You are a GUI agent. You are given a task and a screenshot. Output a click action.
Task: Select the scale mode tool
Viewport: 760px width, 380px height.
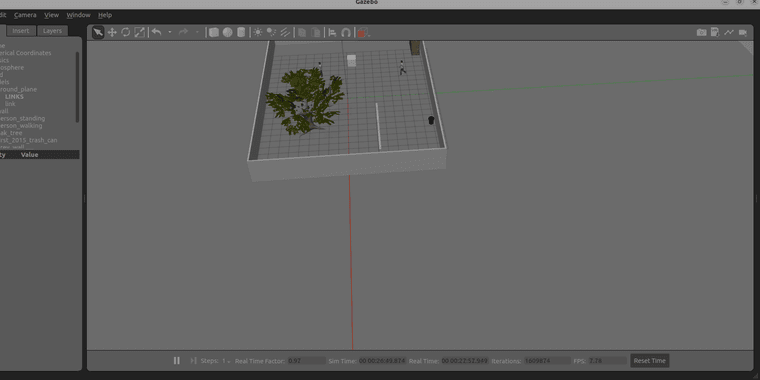pyautogui.click(x=140, y=32)
